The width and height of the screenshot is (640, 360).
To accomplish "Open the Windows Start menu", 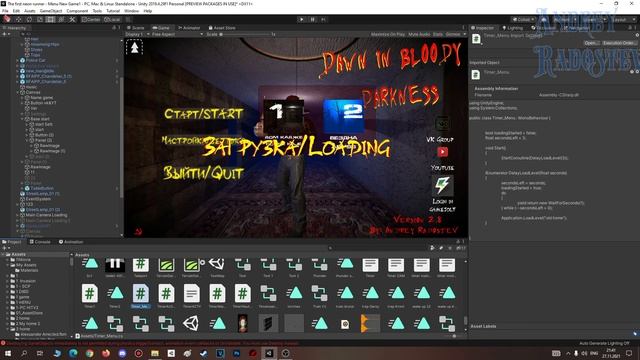I will point(8,353).
